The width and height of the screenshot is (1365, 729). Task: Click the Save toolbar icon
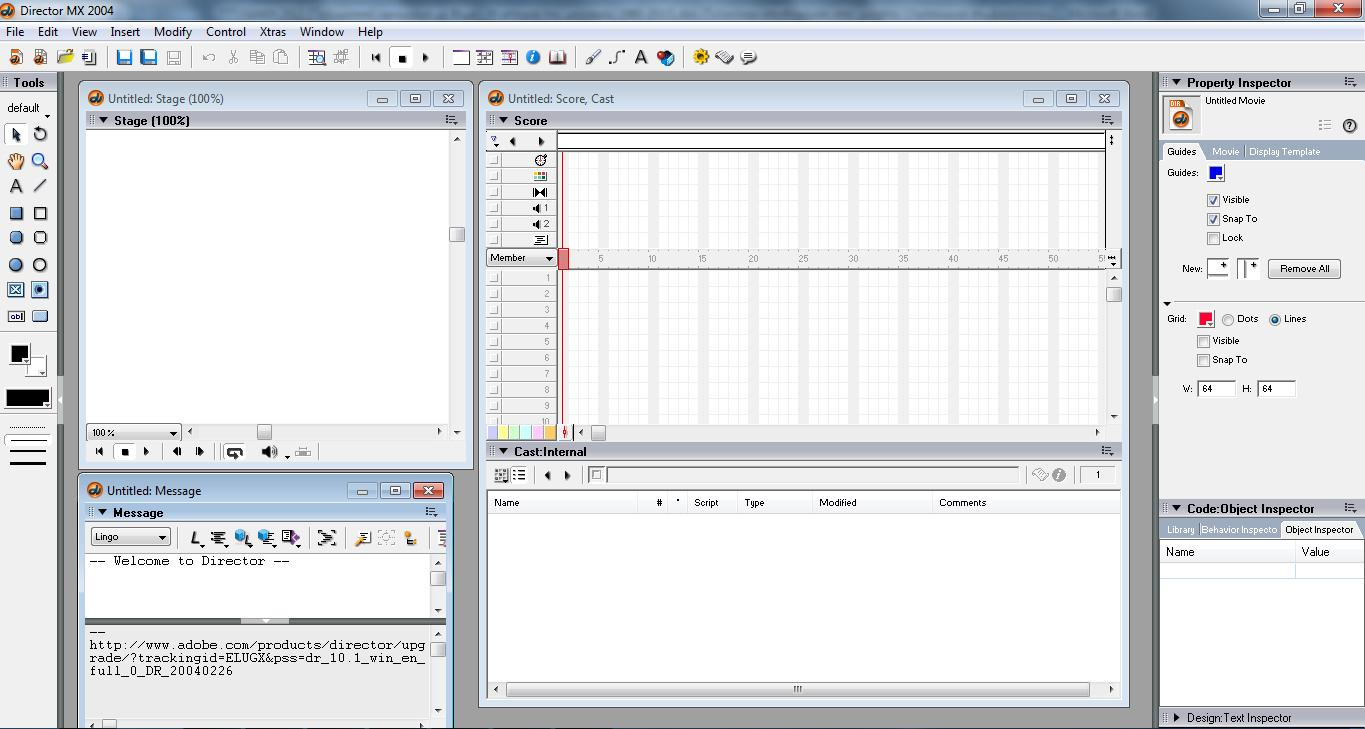125,57
